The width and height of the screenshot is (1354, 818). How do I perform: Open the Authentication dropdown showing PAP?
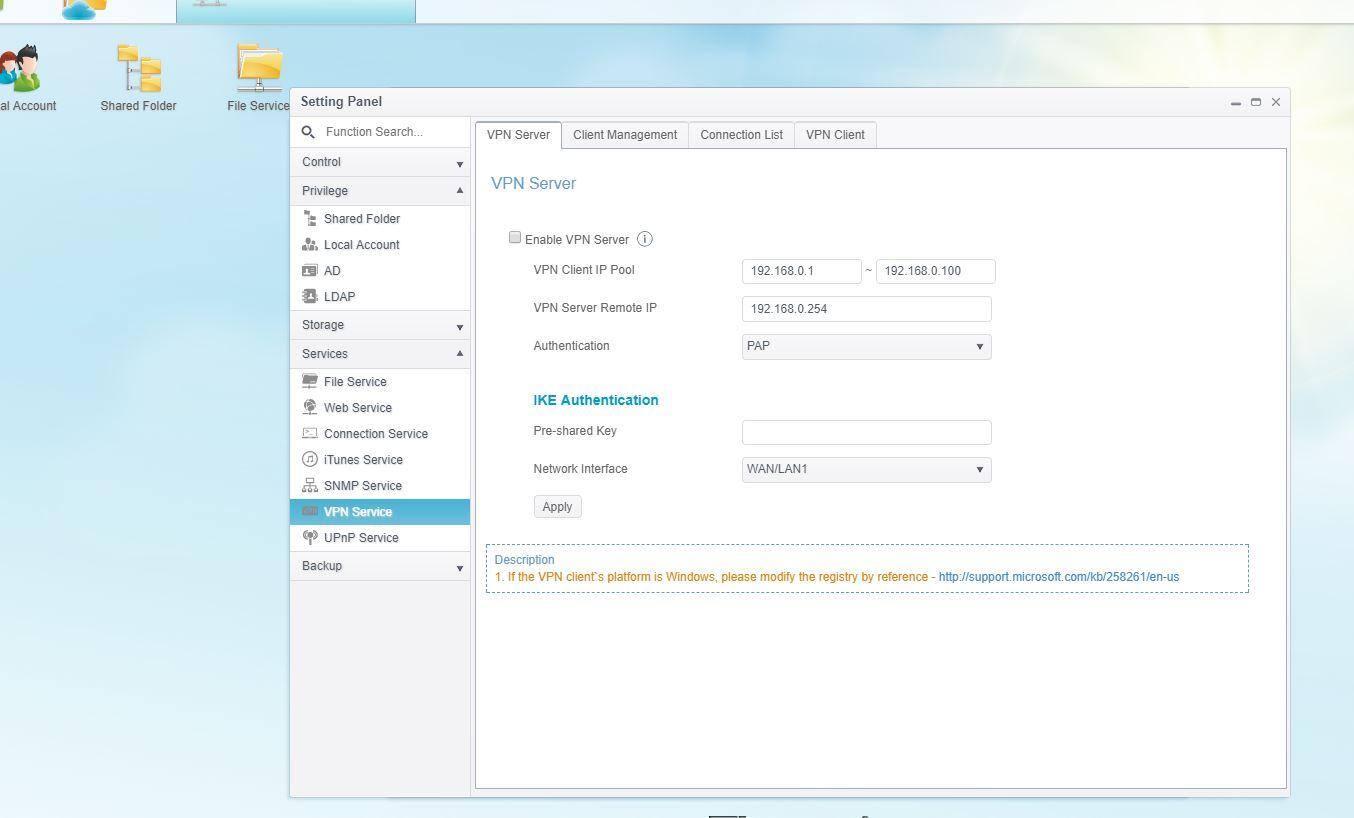(866, 347)
